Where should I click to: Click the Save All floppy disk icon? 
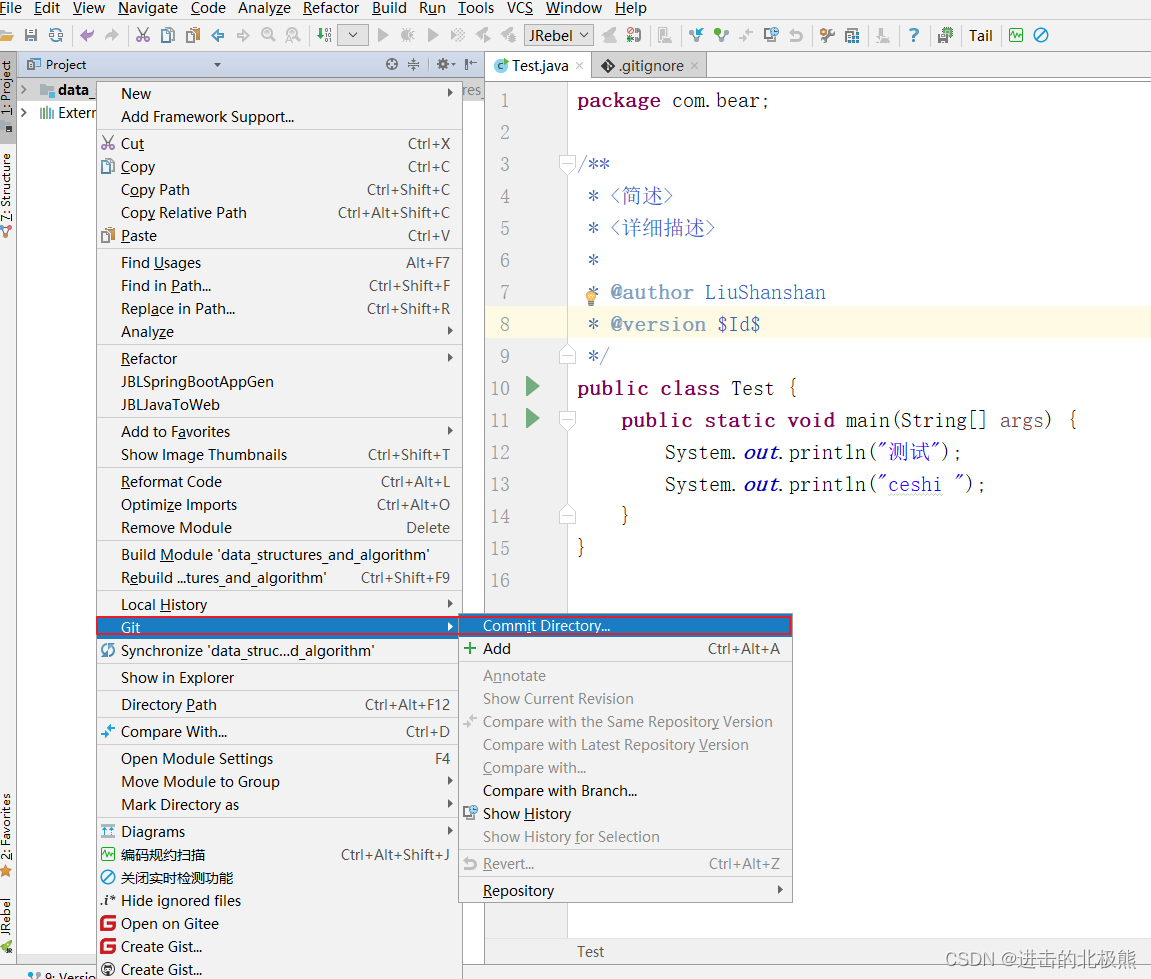coord(31,35)
